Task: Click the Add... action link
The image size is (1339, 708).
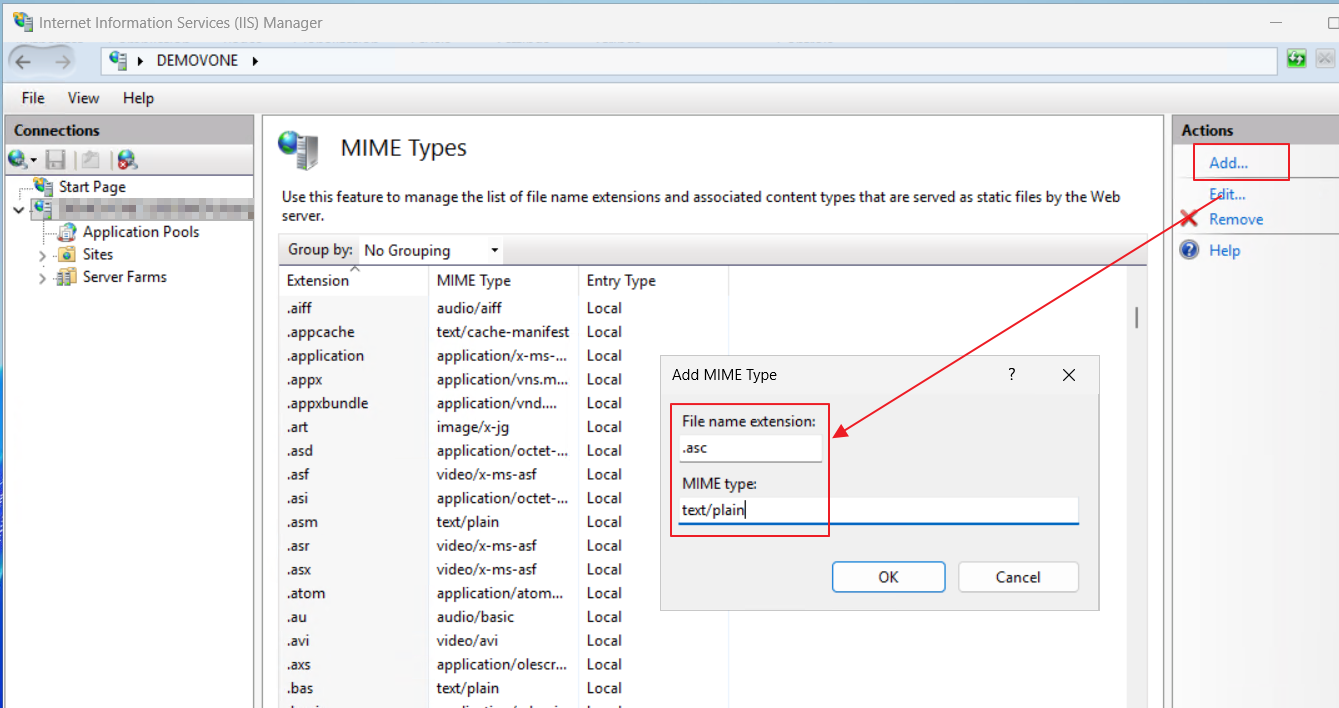Action: pos(1228,163)
